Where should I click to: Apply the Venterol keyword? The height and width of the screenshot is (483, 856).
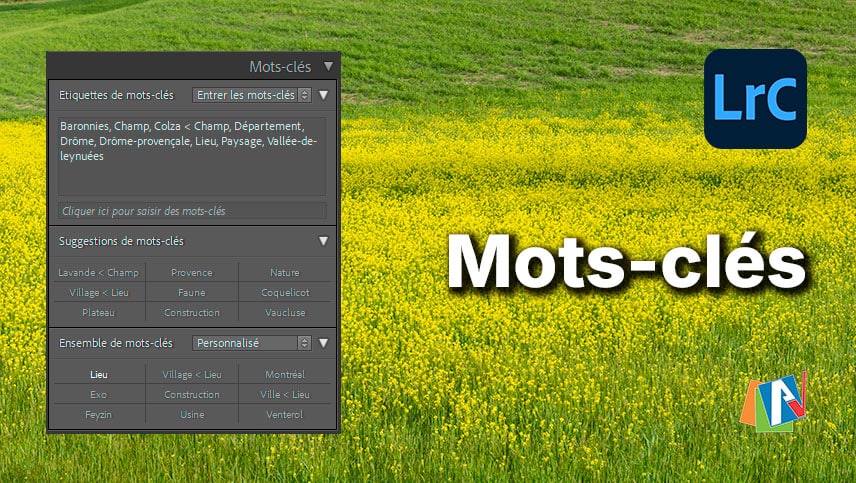[285, 415]
